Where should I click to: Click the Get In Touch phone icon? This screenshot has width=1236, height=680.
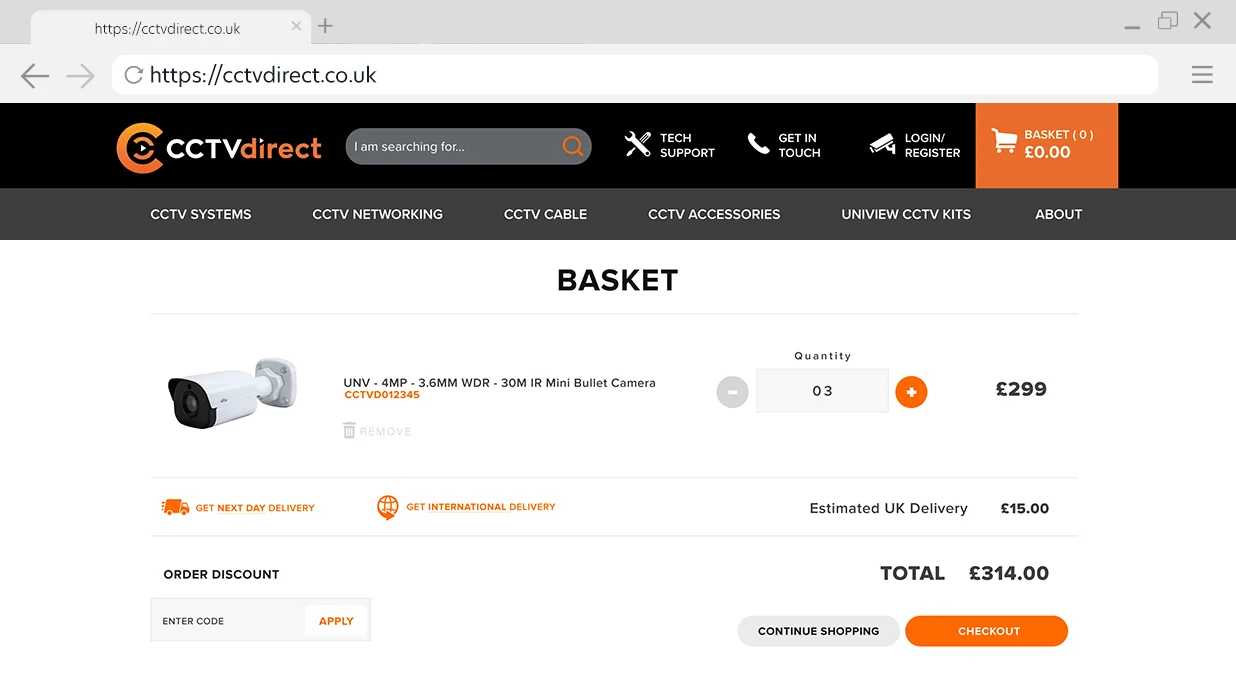tap(759, 145)
